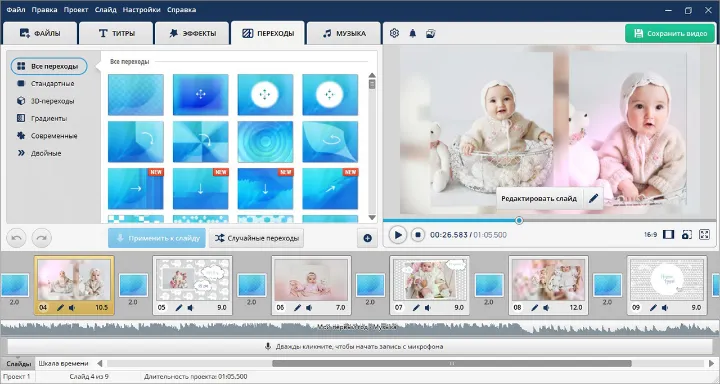Click Редактировать слайд button
The height and width of the screenshot is (384, 720).
coord(539,198)
